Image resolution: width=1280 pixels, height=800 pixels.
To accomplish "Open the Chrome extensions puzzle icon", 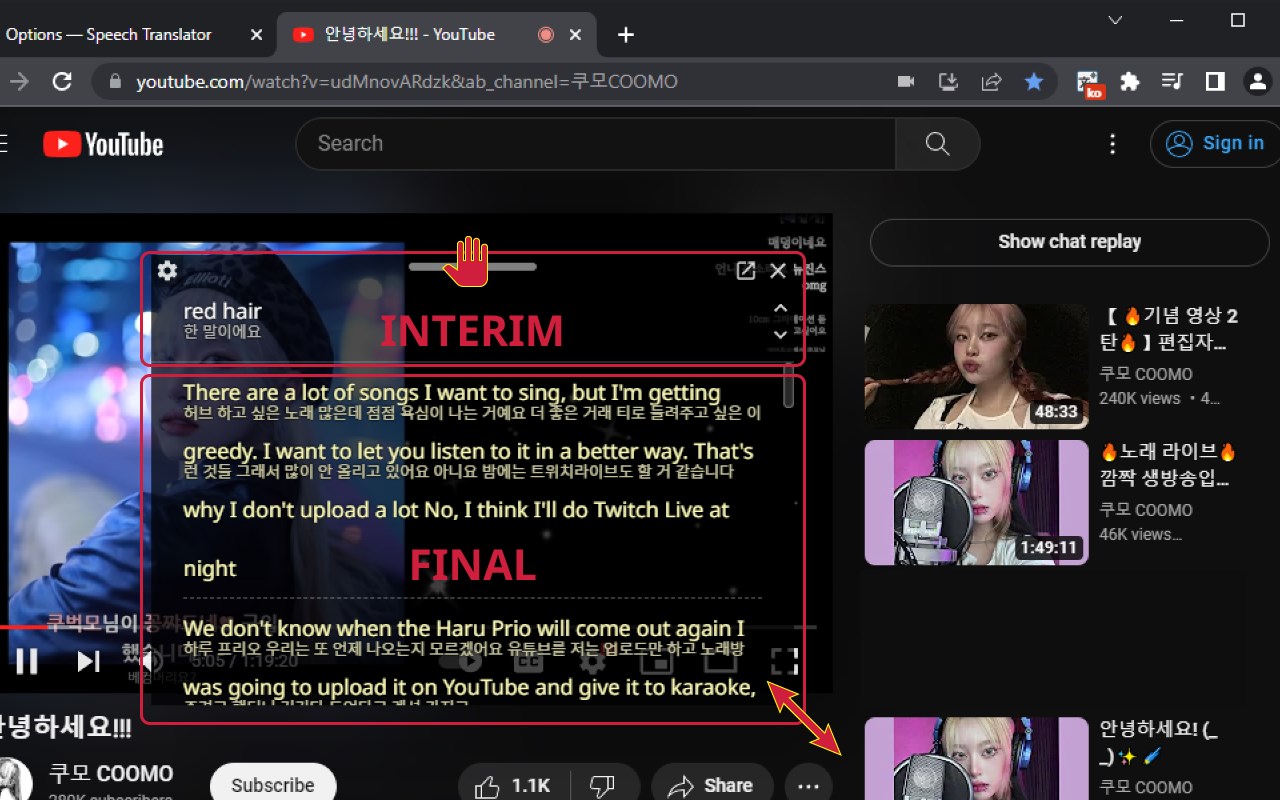I will point(1130,82).
